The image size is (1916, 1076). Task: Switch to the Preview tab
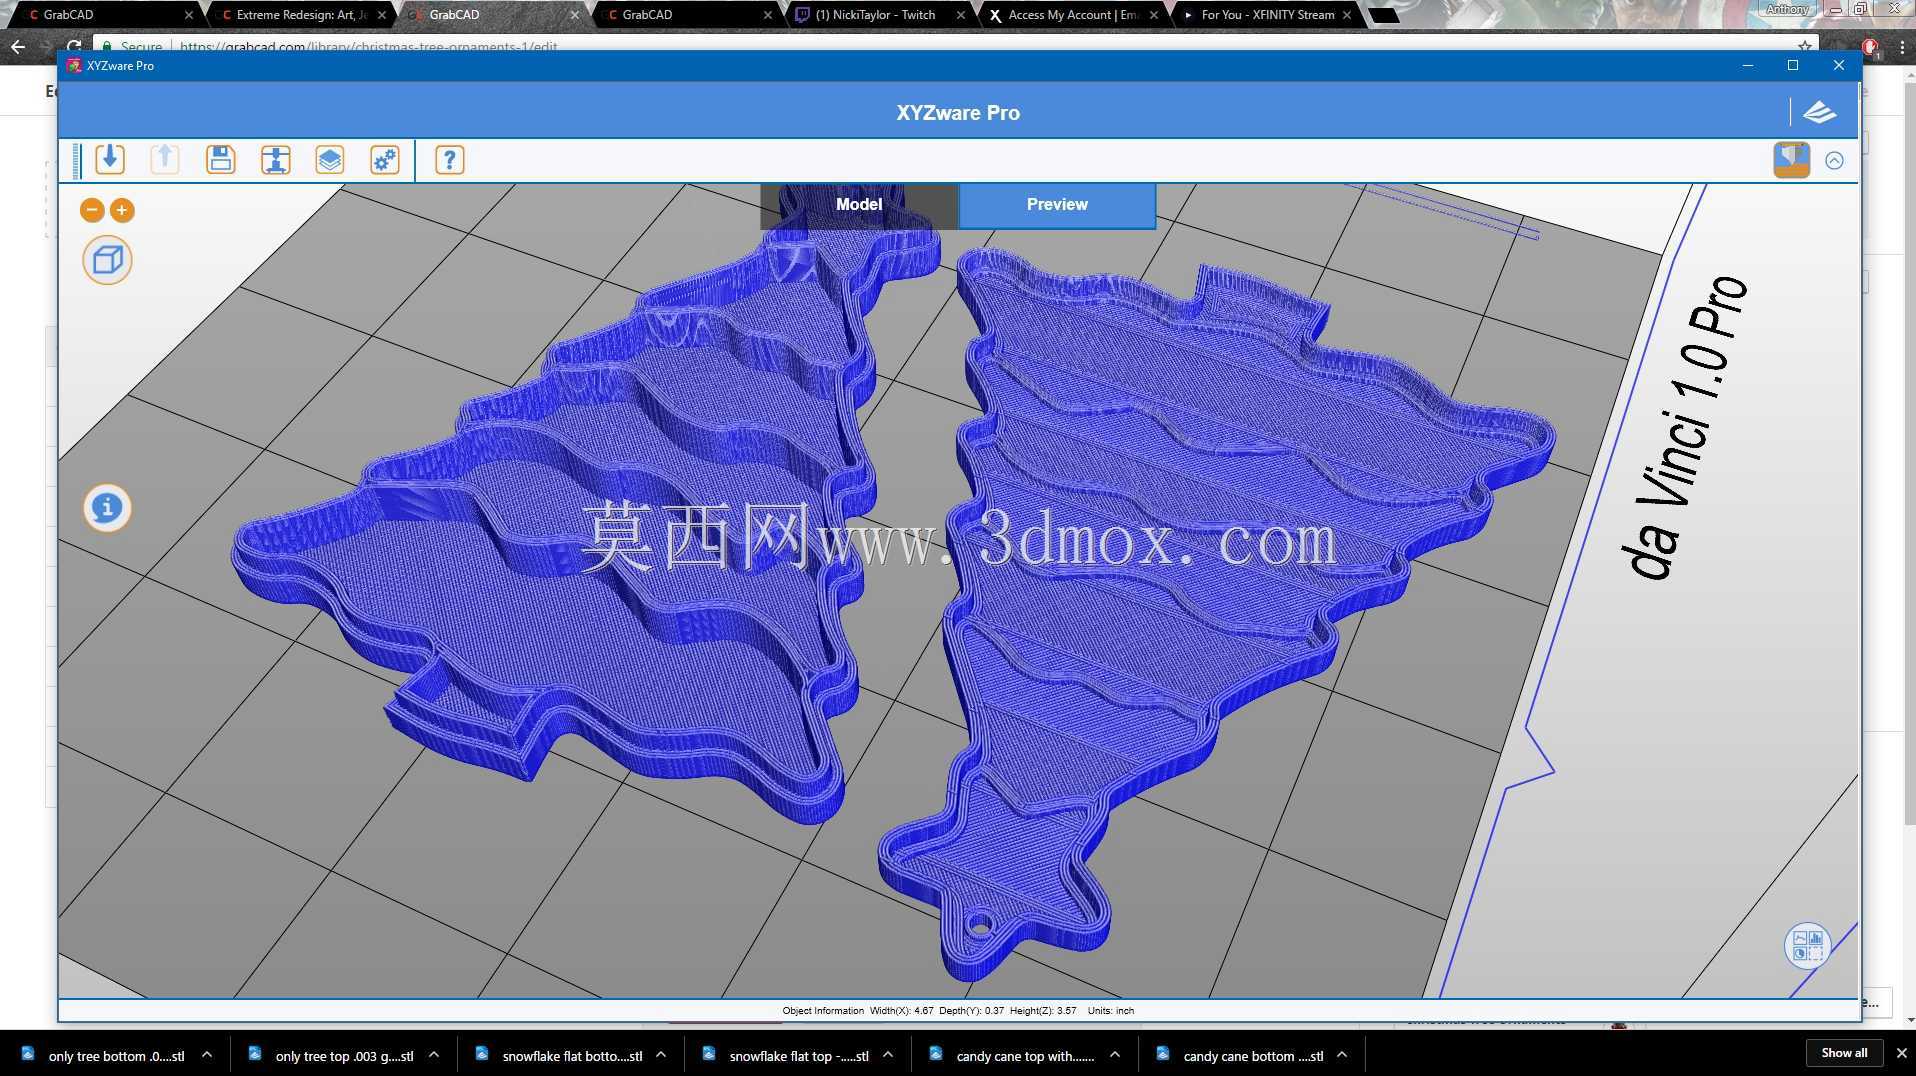[1057, 205]
